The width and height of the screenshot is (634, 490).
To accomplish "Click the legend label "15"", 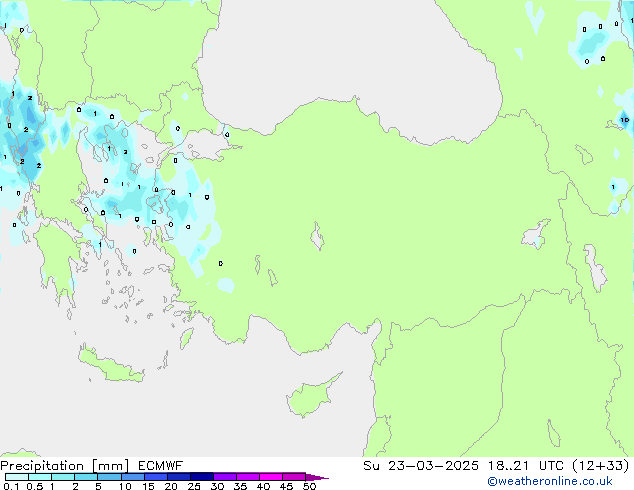I will [148, 486].
